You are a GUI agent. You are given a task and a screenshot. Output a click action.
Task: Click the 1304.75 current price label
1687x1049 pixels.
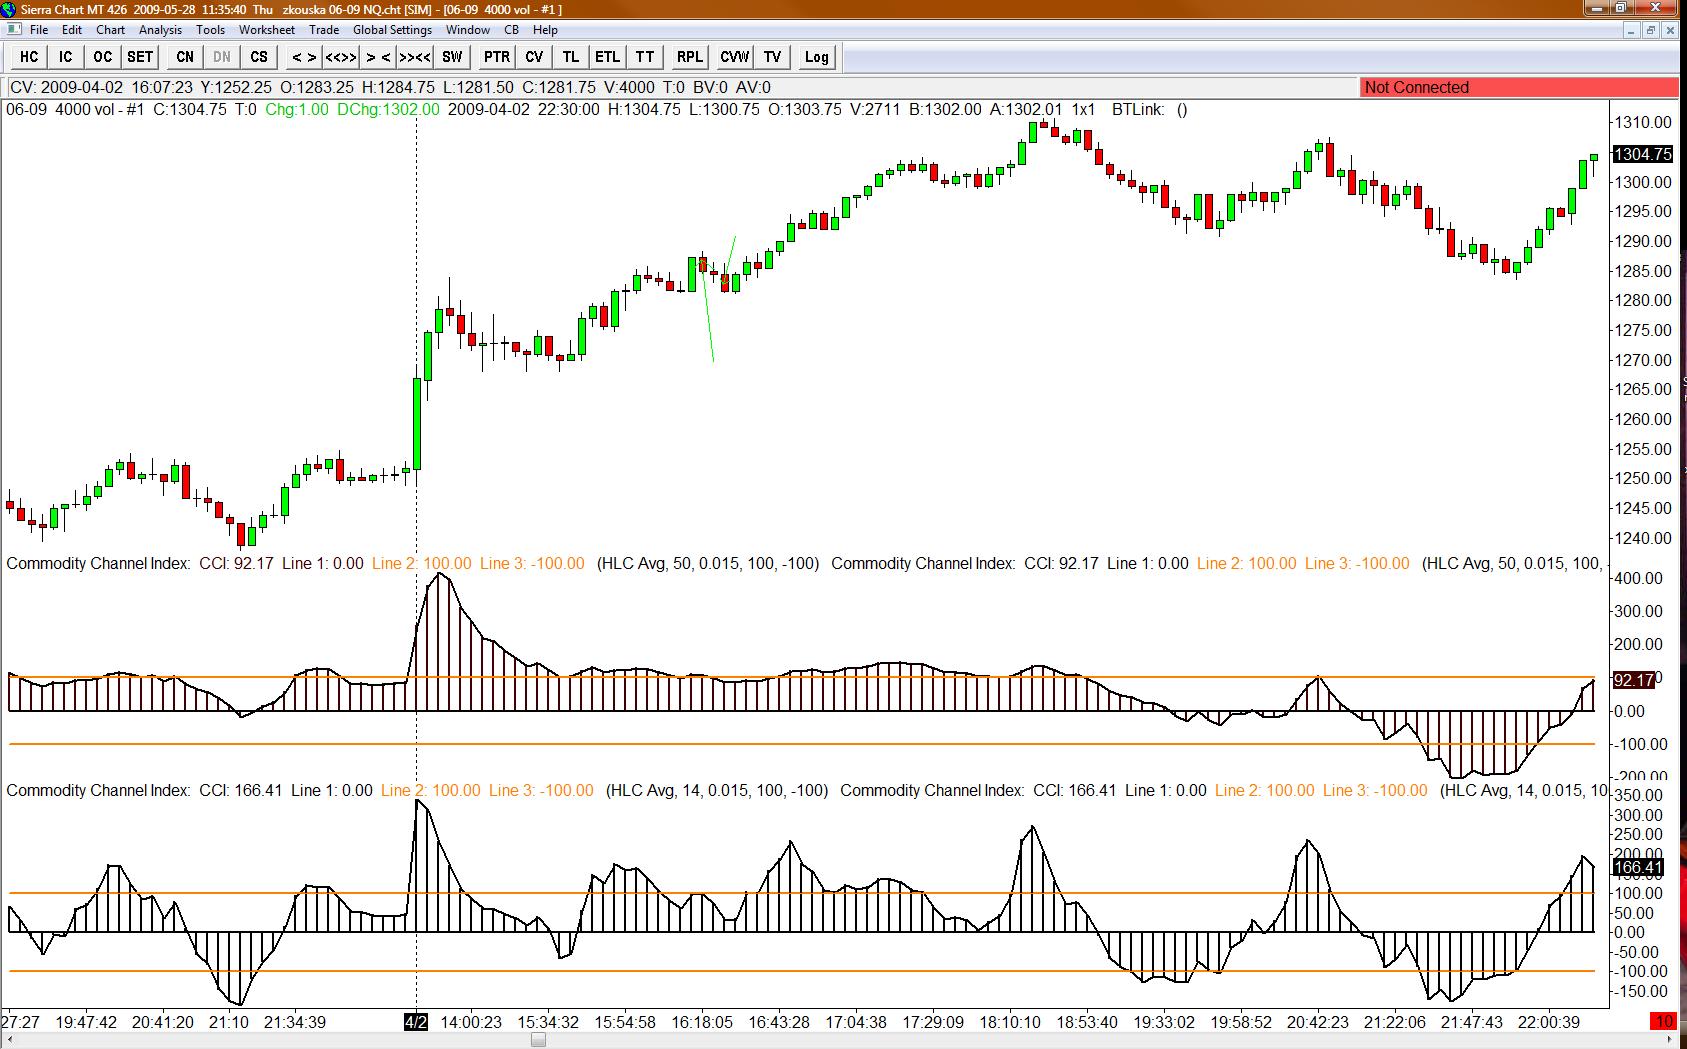point(1642,154)
